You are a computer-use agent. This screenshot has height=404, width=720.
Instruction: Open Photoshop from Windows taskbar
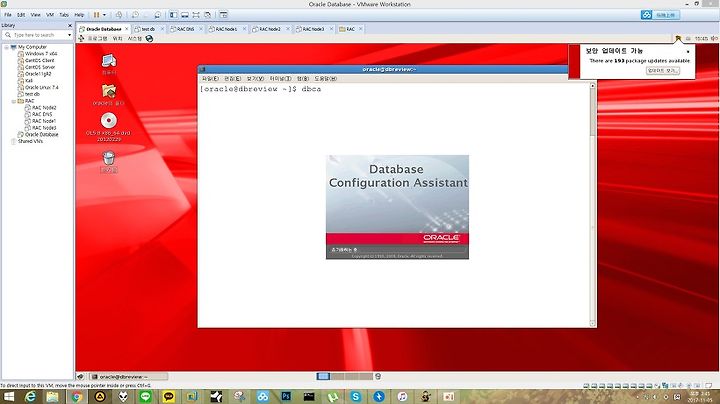(x=286, y=397)
